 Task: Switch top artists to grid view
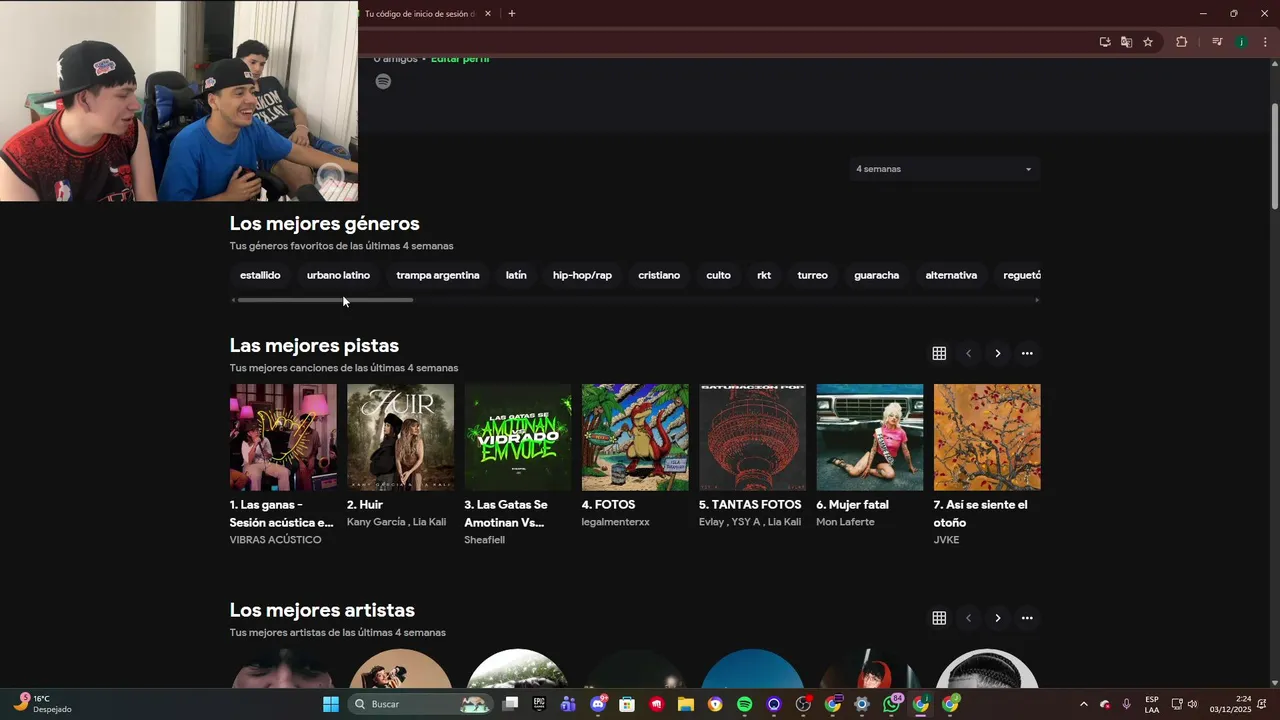939,618
